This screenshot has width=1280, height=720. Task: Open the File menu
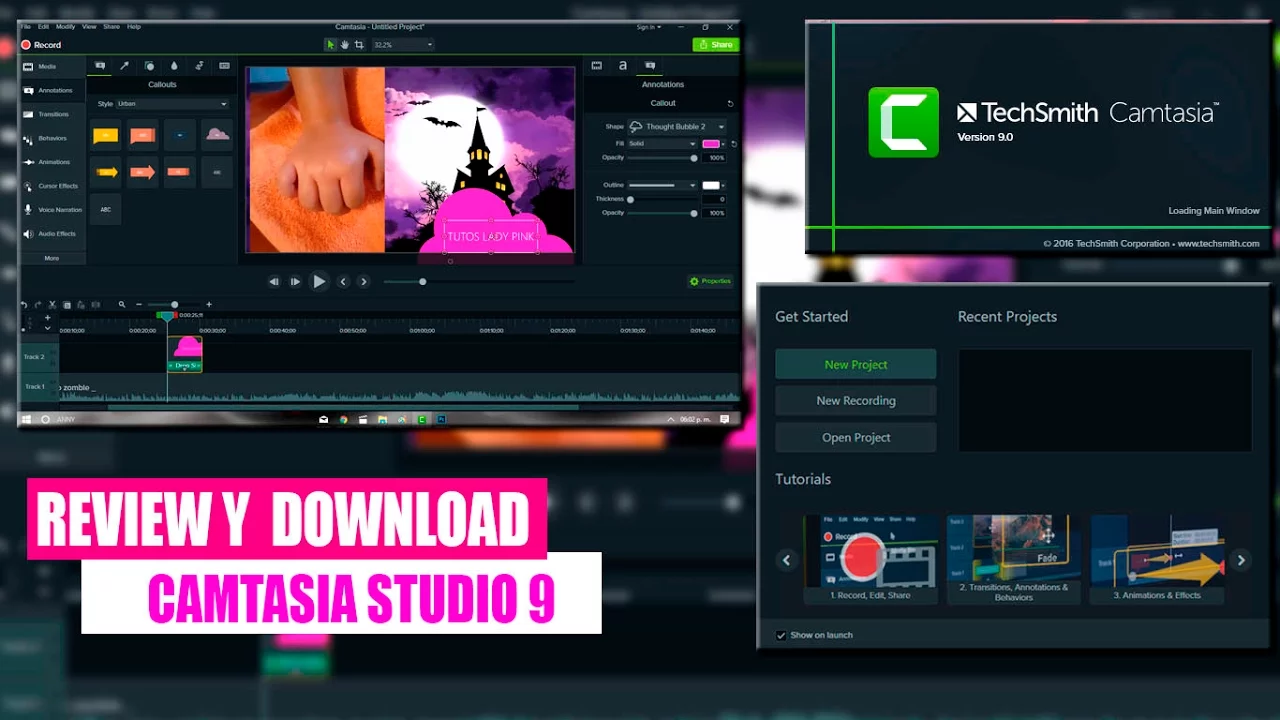click(x=26, y=27)
